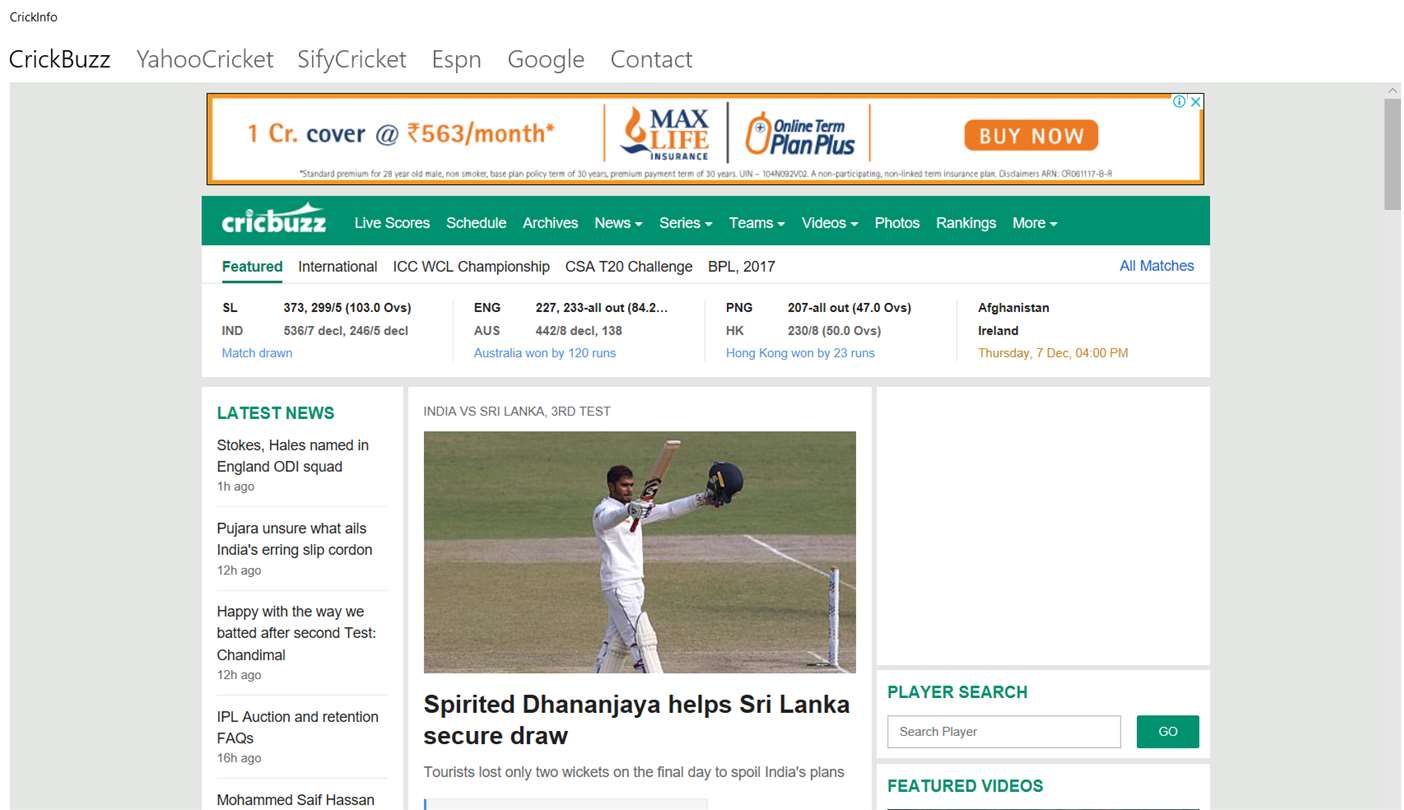Viewport: 1404px width, 810px height.
Task: Click the PLAYER SEARCH heading
Action: 957,692
